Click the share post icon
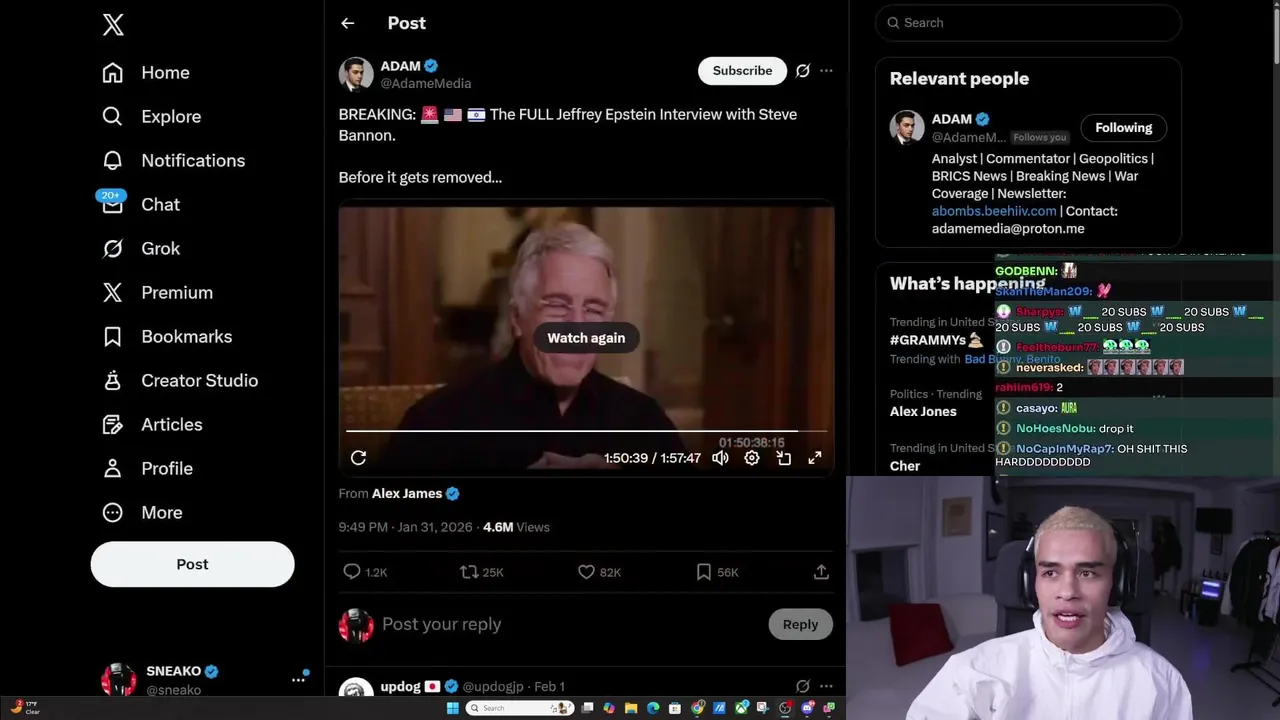This screenshot has height=720, width=1280. [x=821, y=572]
